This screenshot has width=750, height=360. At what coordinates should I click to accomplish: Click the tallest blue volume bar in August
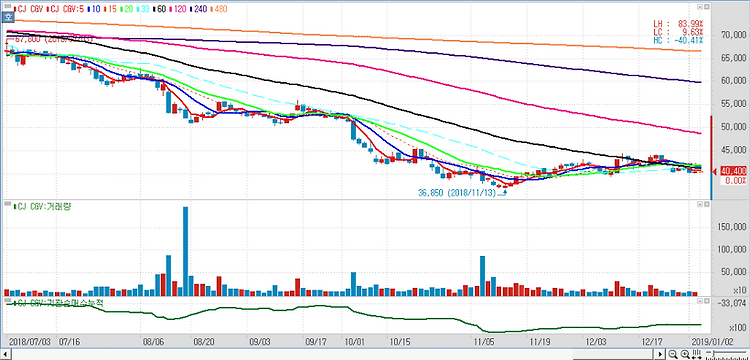tap(186, 251)
